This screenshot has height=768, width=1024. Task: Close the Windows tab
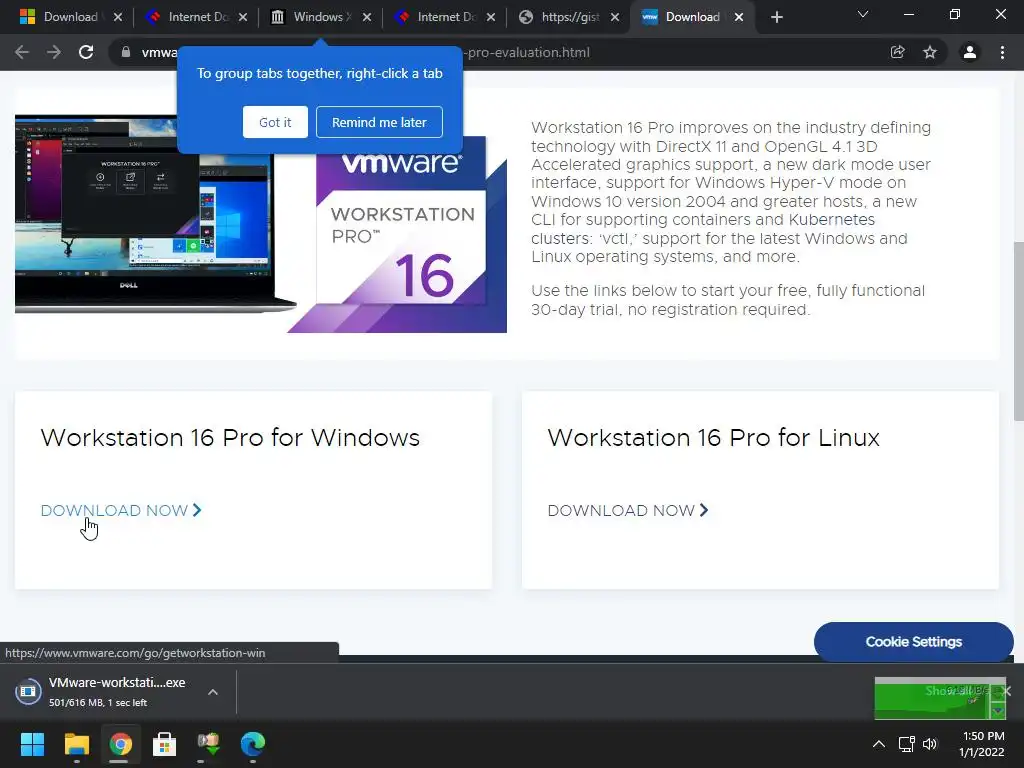point(367,17)
